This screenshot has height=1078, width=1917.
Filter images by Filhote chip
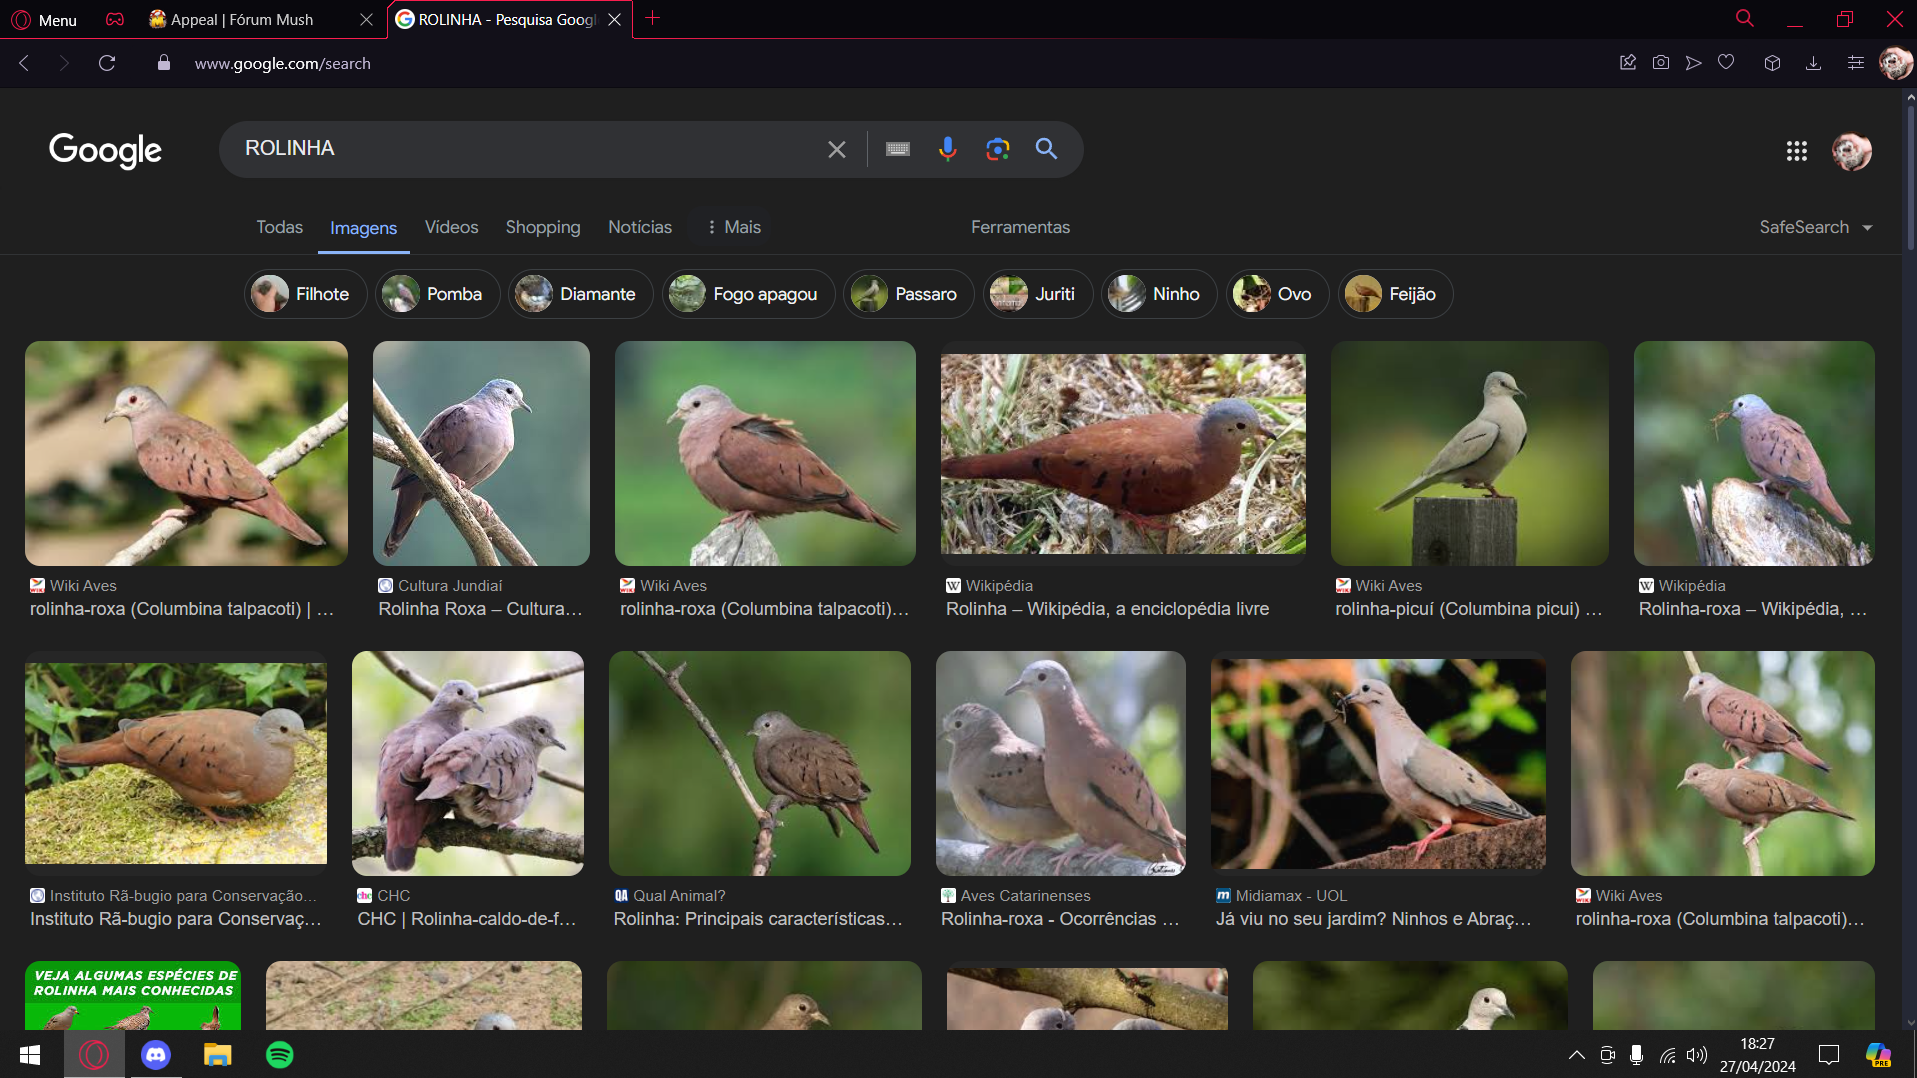pyautogui.click(x=305, y=294)
